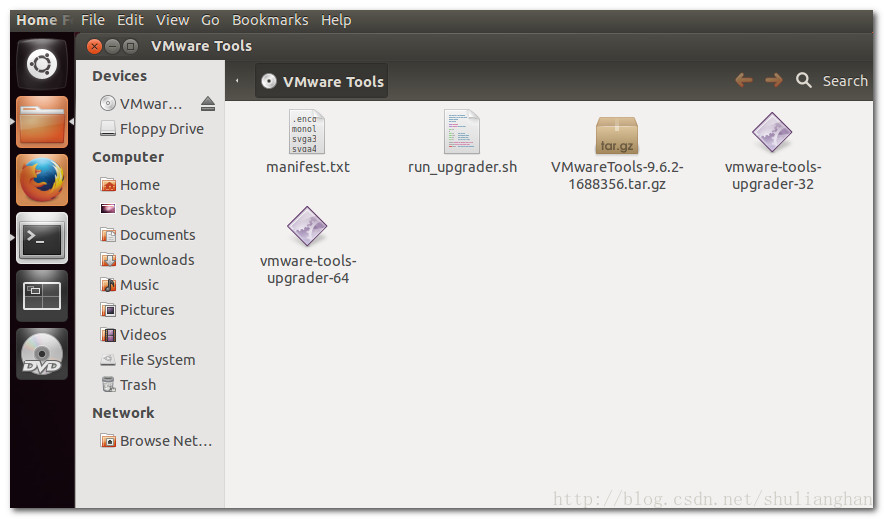Screen dimensions: 884x519
Task: Close the VMware Tools window
Action: 95,46
